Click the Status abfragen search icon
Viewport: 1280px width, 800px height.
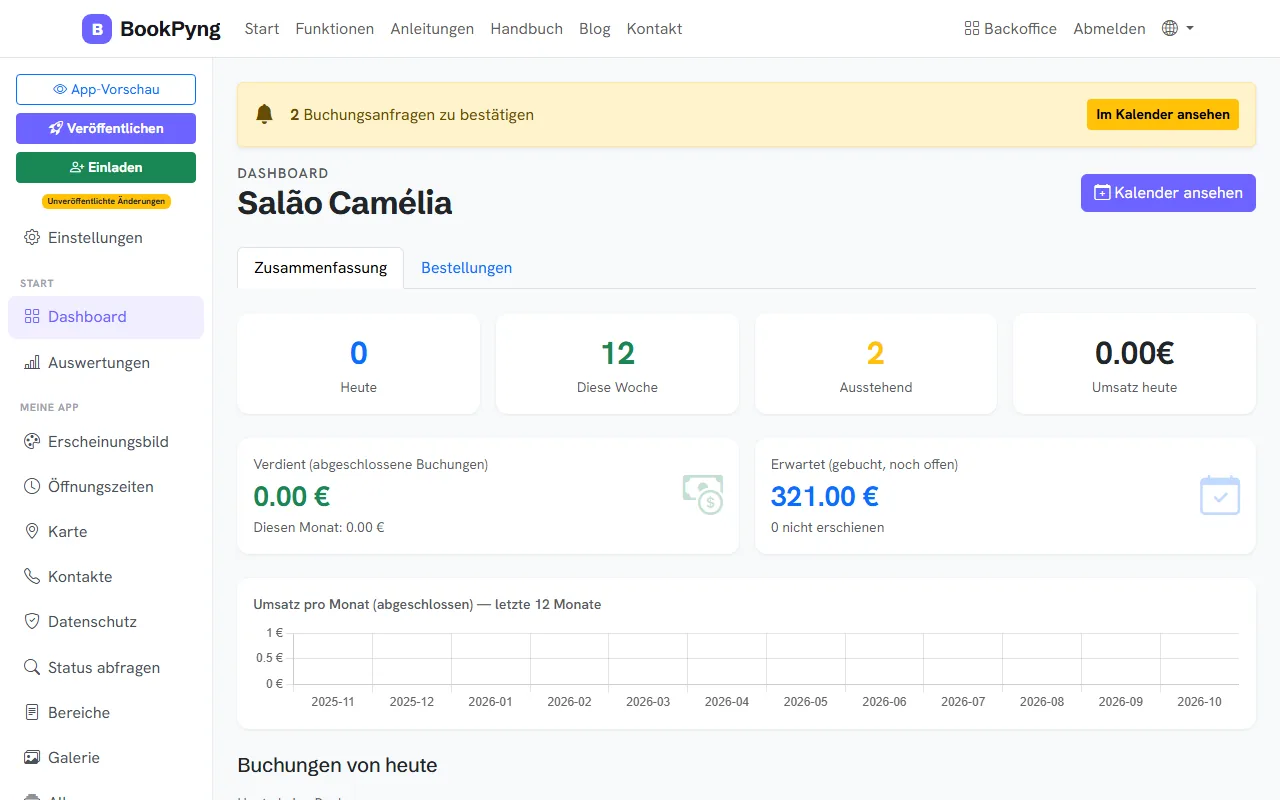point(31,668)
